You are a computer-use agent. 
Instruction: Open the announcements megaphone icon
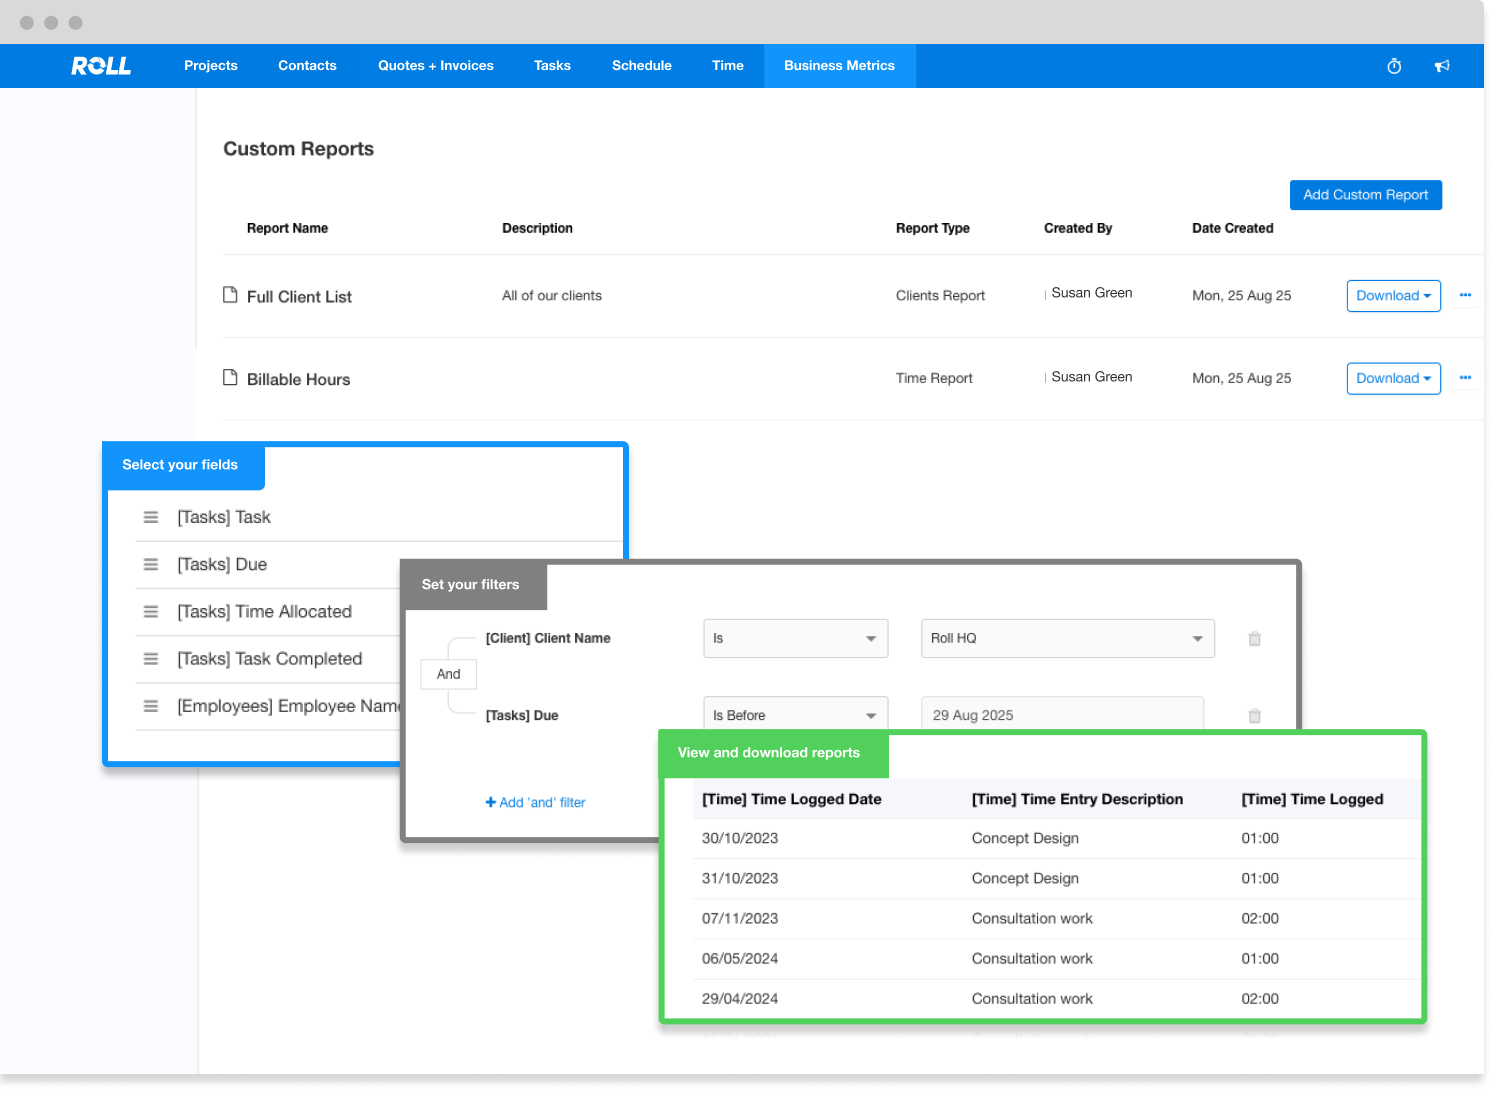point(1442,66)
